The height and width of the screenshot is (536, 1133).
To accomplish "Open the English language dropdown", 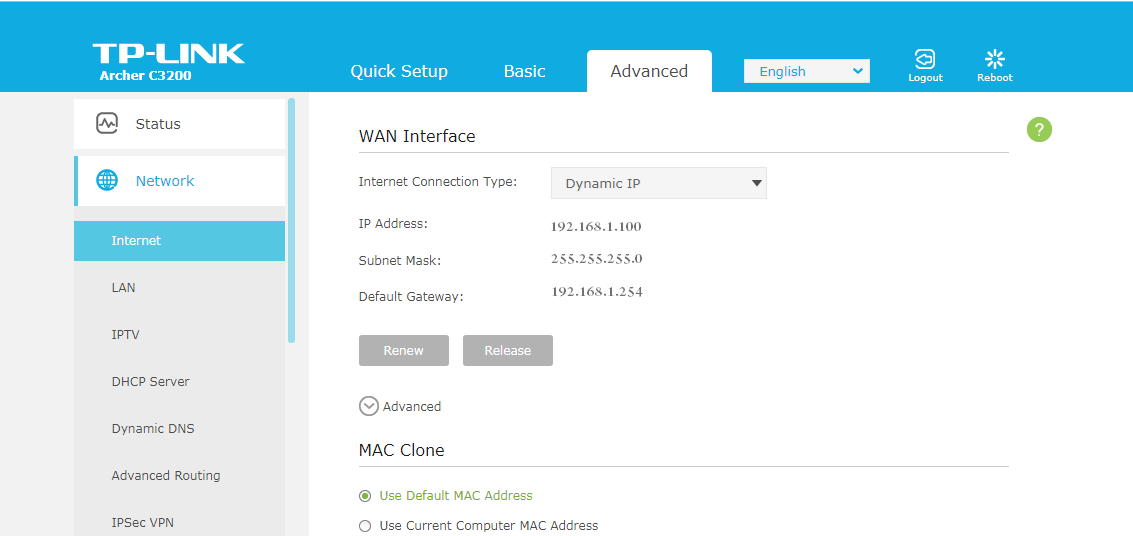I will (x=806, y=72).
